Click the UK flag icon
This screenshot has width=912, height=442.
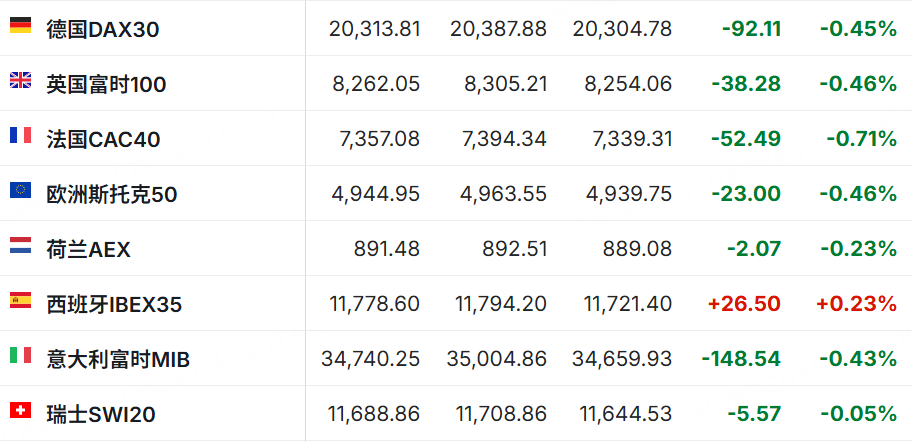pos(20,80)
